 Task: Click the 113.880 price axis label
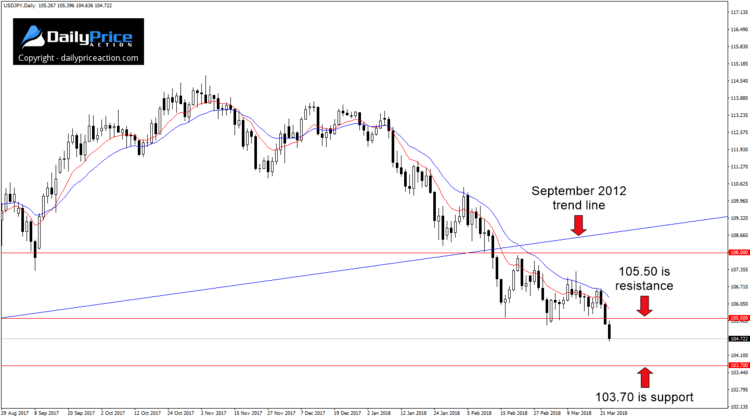coord(739,98)
